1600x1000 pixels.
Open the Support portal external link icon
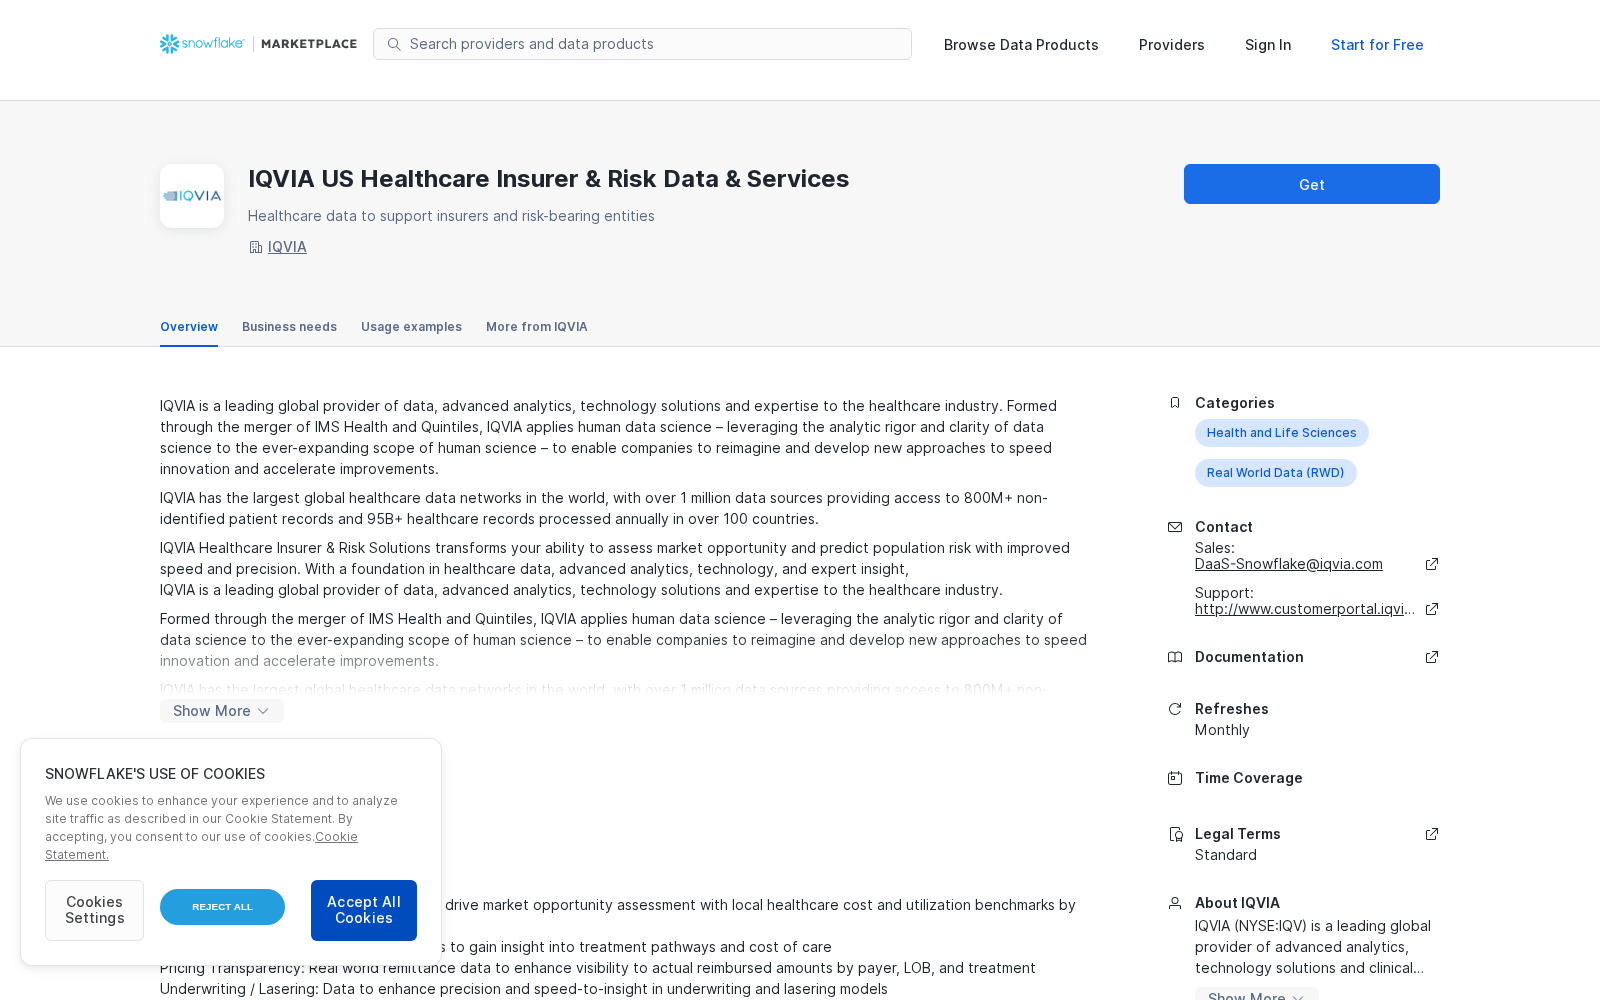pyautogui.click(x=1432, y=609)
